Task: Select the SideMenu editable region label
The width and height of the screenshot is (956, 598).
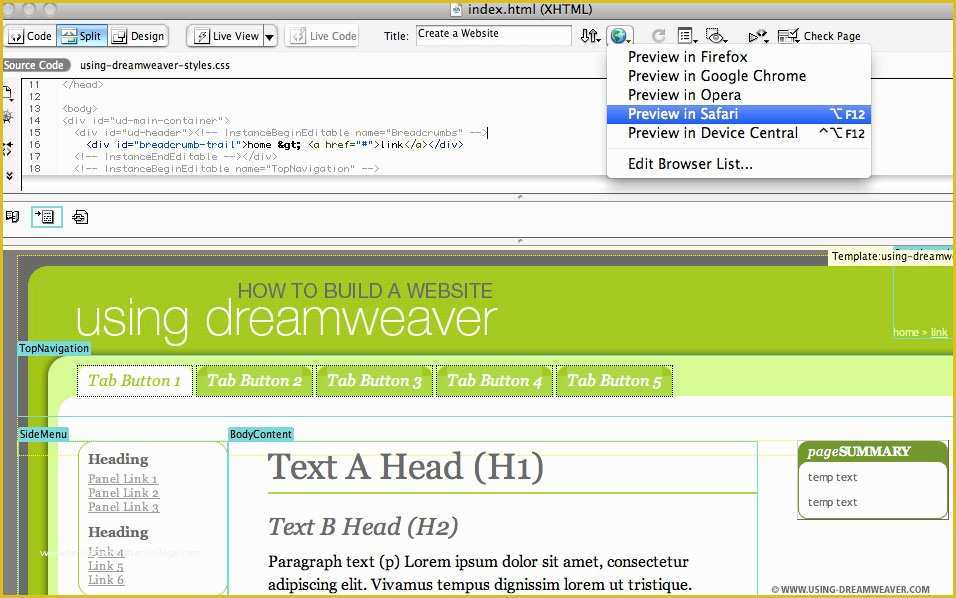Action: [x=43, y=434]
